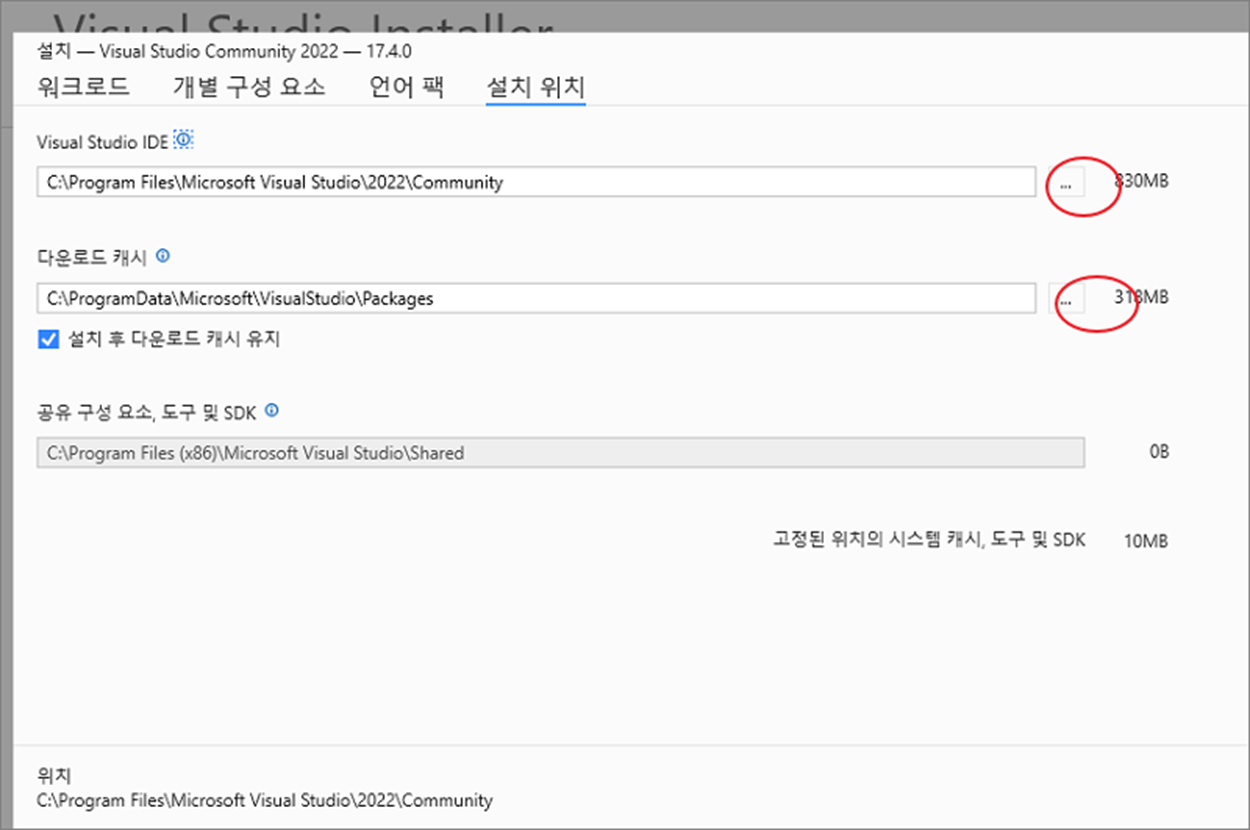Click the disabled Shared components path field
The image size is (1250, 830).
point(560,453)
